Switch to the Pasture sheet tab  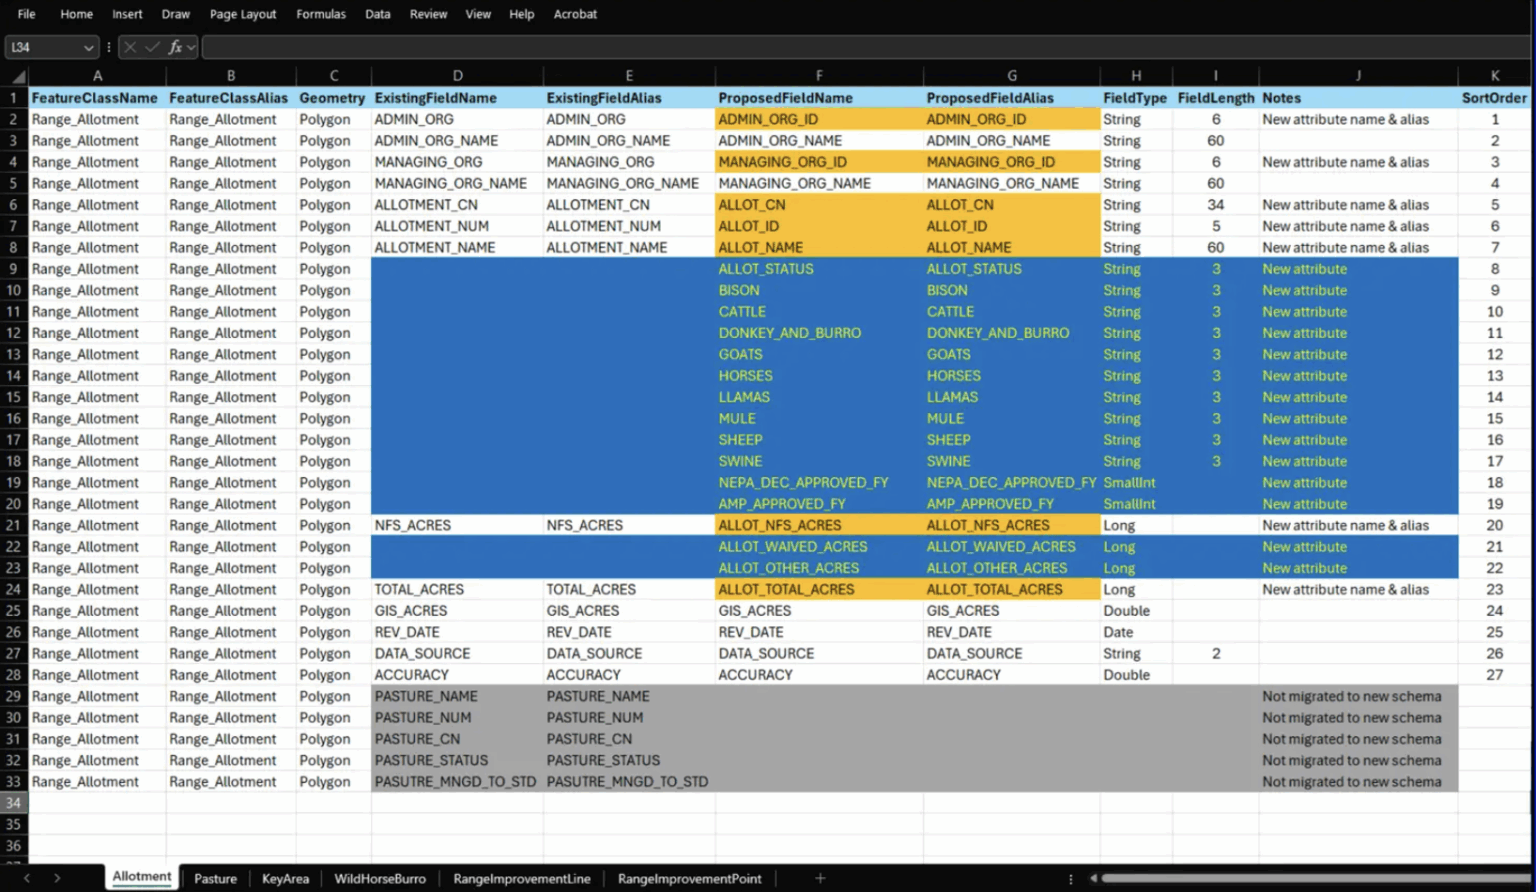click(215, 878)
